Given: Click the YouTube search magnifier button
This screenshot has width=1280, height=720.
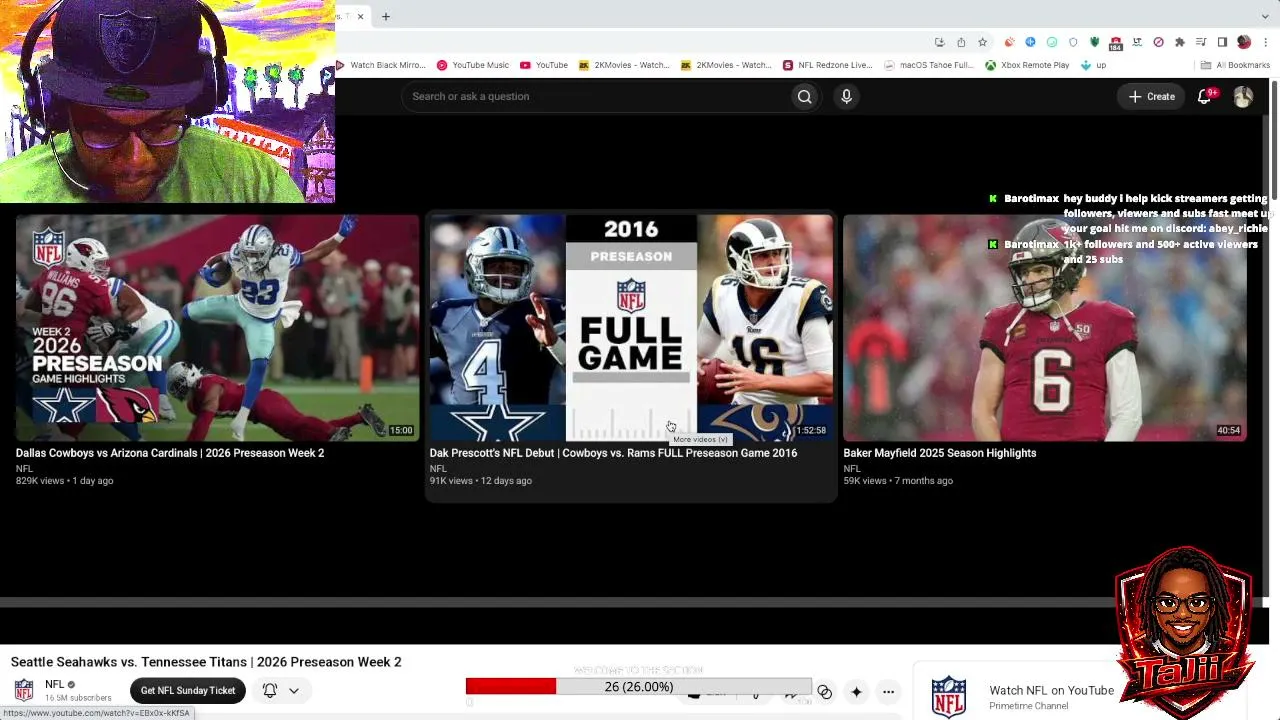Looking at the screenshot, I should 804,96.
